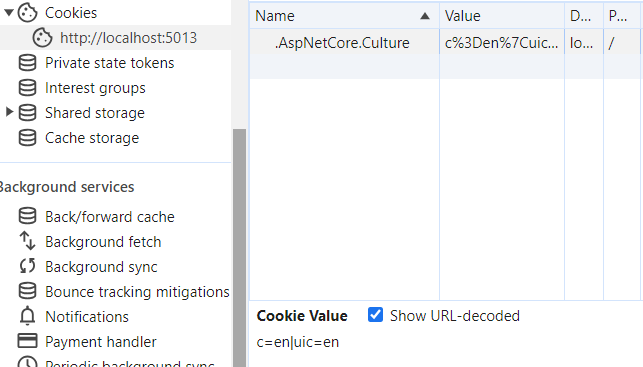Click the Background sync icon
This screenshot has width=643, height=367.
click(x=27, y=266)
